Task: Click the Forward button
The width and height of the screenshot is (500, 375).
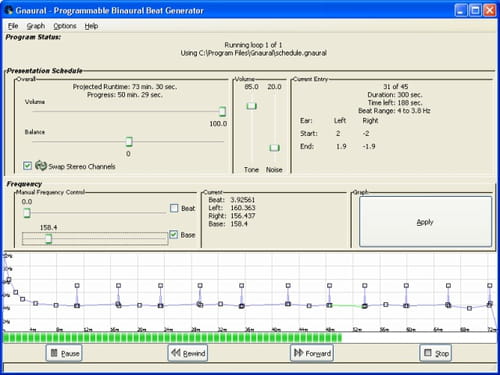Action: 312,353
